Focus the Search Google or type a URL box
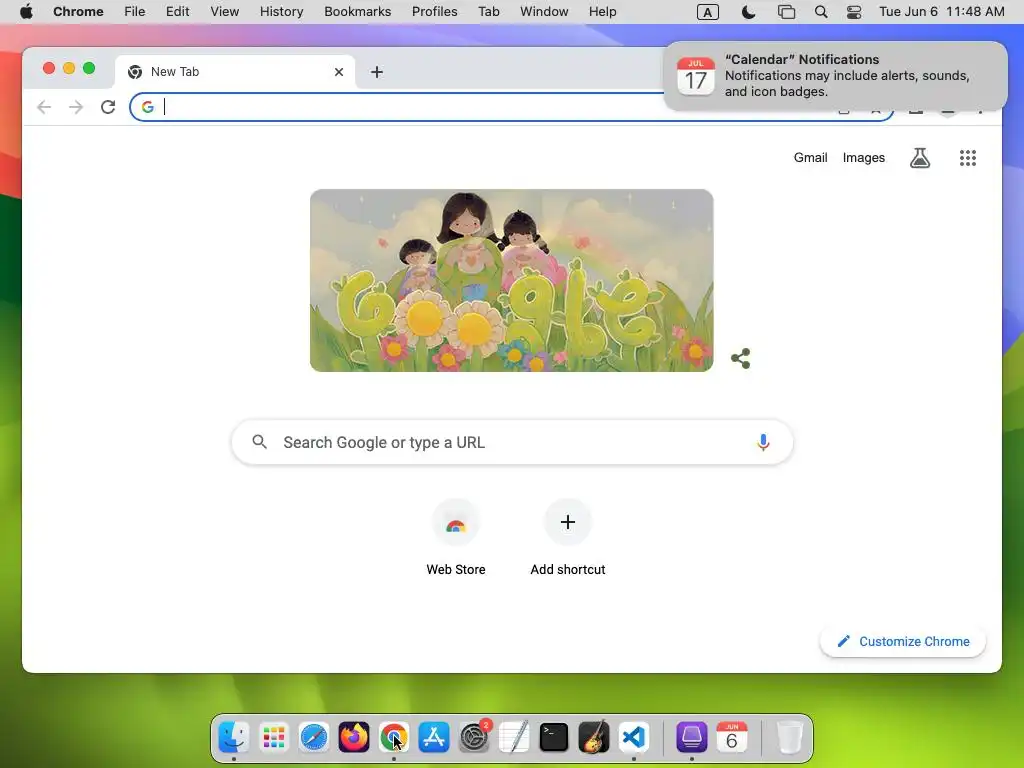 tap(513, 442)
